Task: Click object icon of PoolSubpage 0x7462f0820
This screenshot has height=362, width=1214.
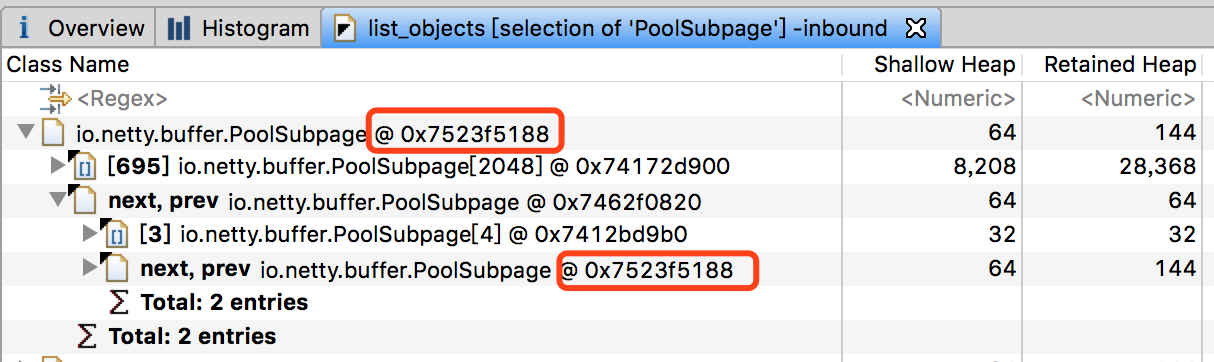Action: (x=85, y=200)
